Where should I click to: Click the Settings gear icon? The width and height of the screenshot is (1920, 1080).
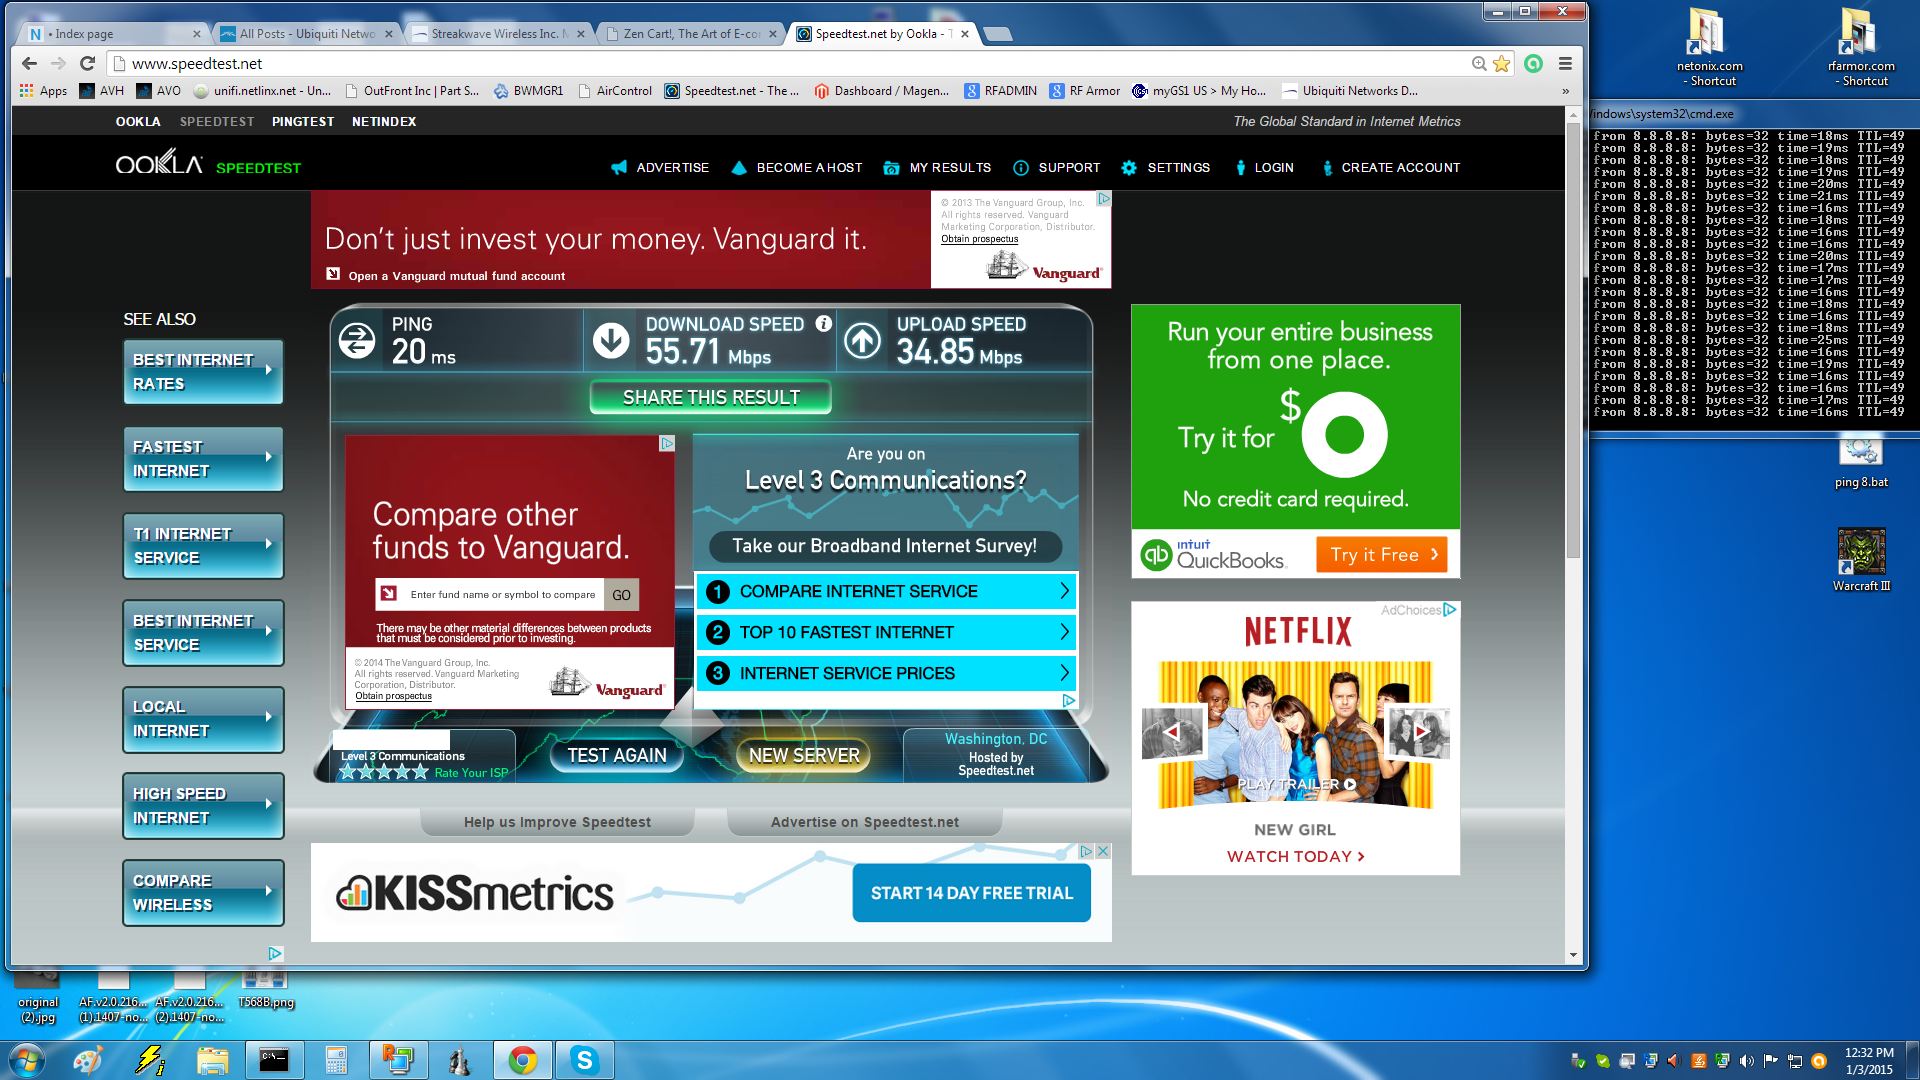pyautogui.click(x=1129, y=168)
